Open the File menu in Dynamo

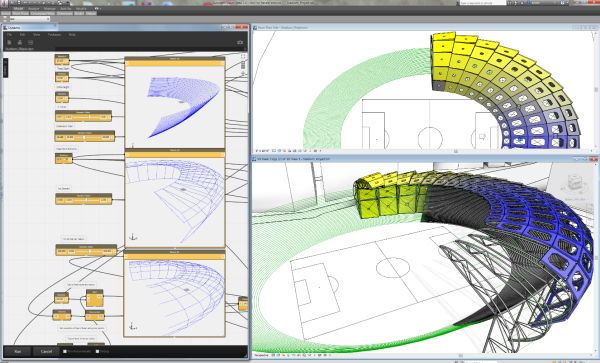coord(10,34)
